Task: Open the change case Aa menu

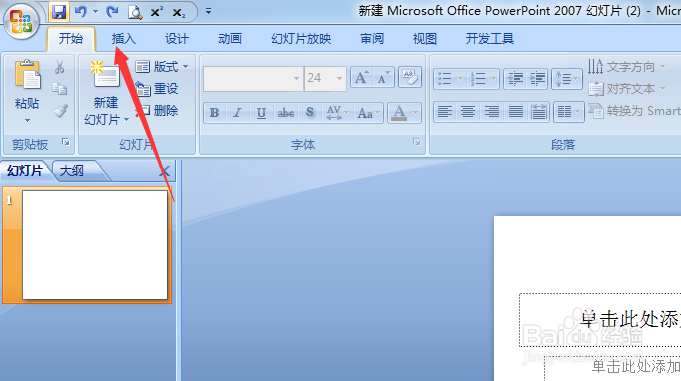Action: pos(368,113)
